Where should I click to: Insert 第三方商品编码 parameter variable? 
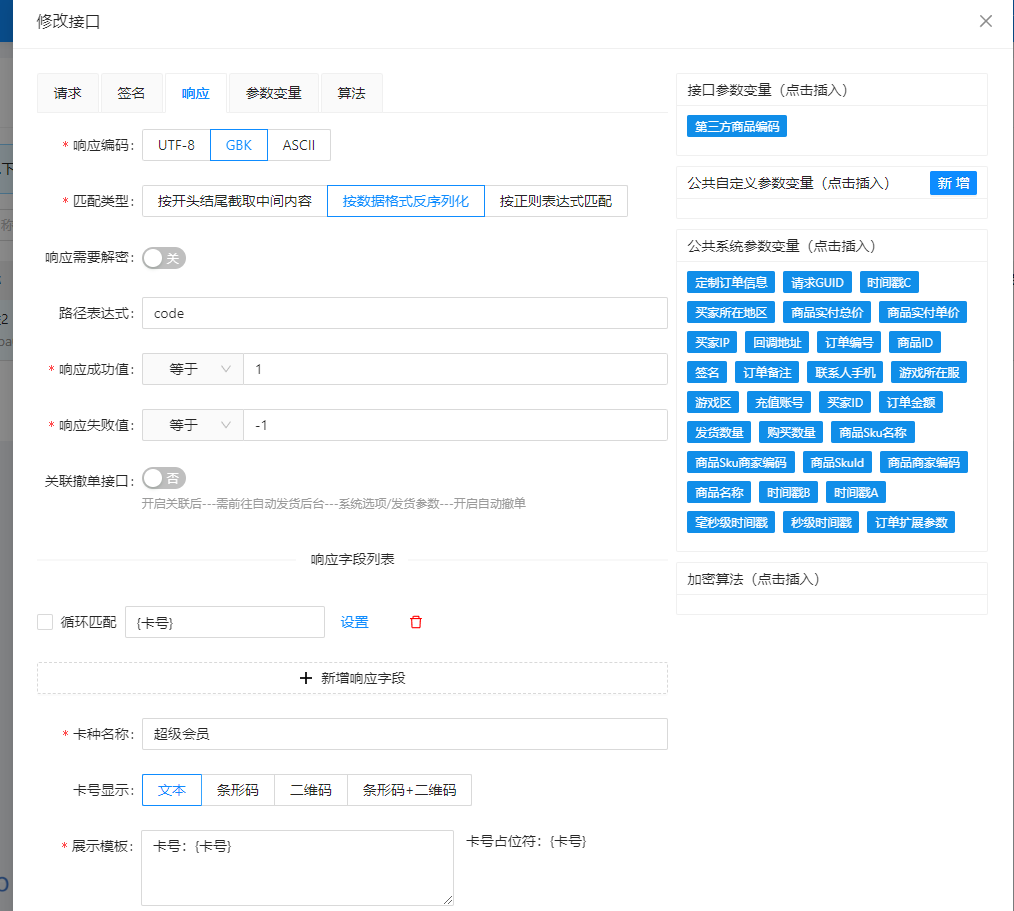[x=737, y=126]
